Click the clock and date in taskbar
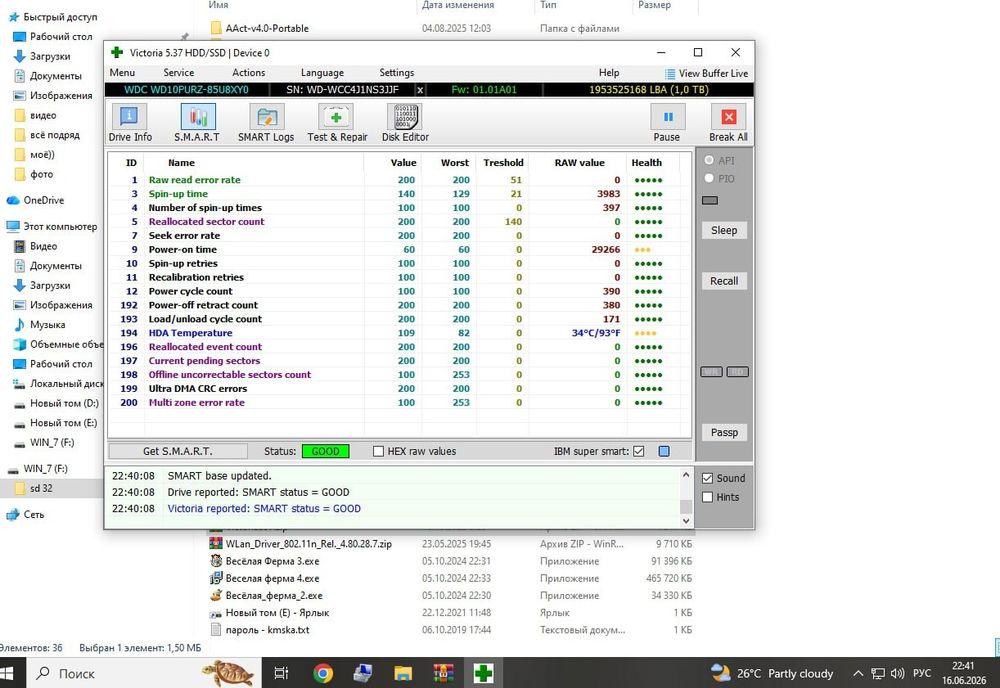The image size is (1000, 688). (x=964, y=673)
